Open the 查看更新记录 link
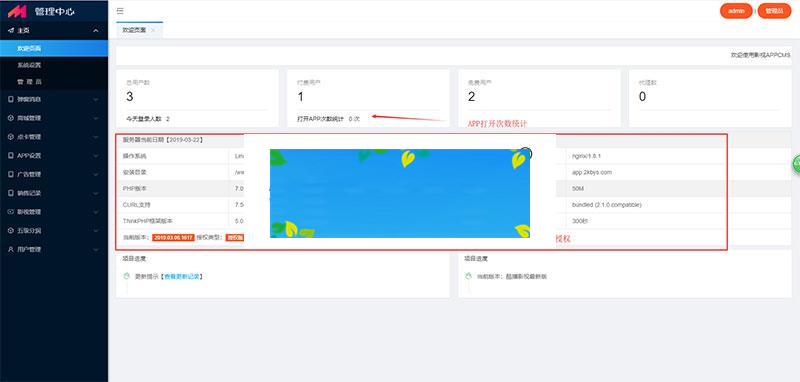 pyautogui.click(x=182, y=276)
